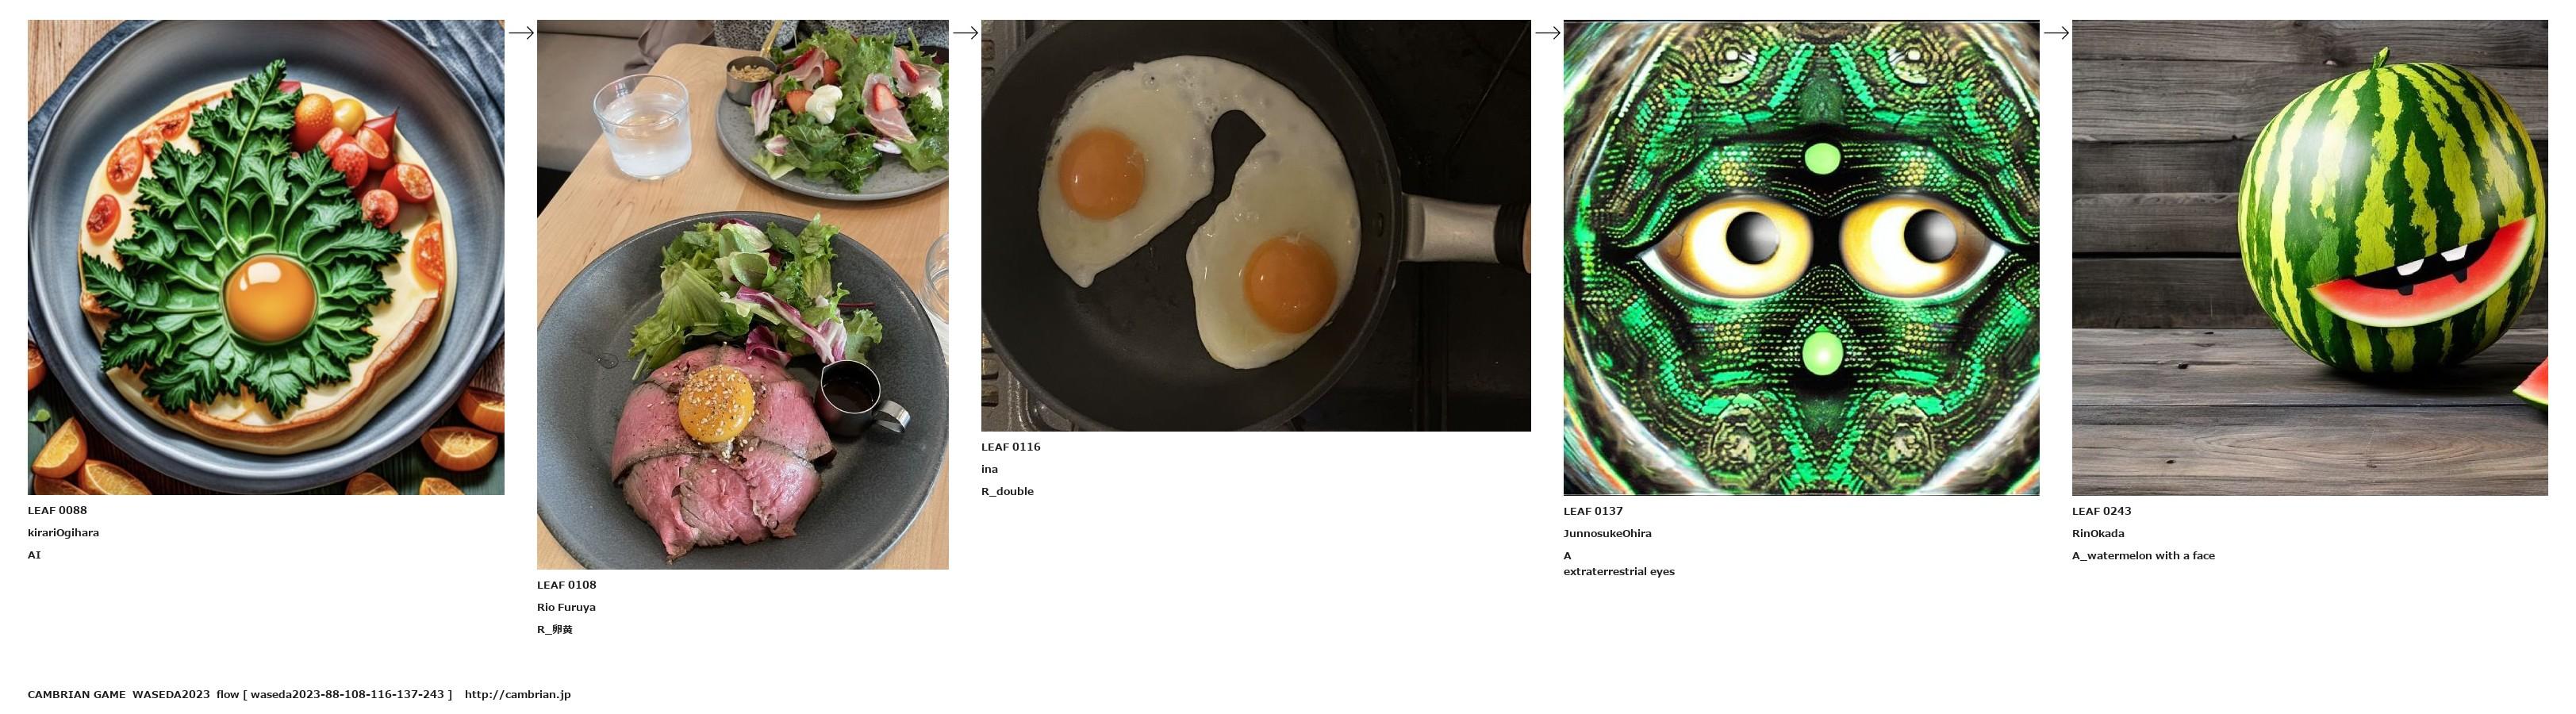Viewport: 2576px width, 714px height.
Task: Select the LEAF 0108 label
Action: (x=566, y=585)
